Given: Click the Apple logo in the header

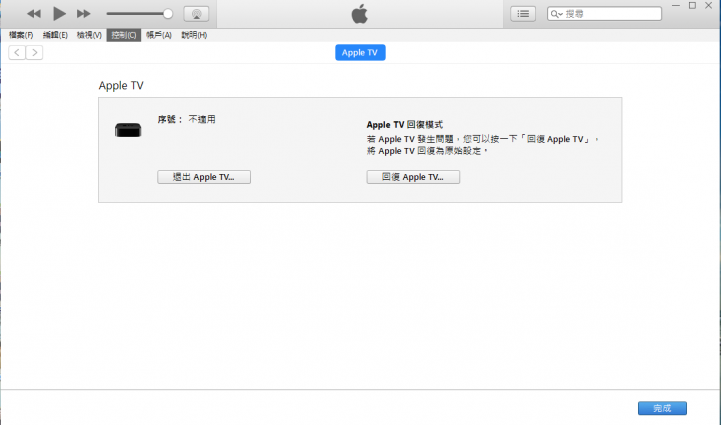Looking at the screenshot, I should [x=360, y=14].
